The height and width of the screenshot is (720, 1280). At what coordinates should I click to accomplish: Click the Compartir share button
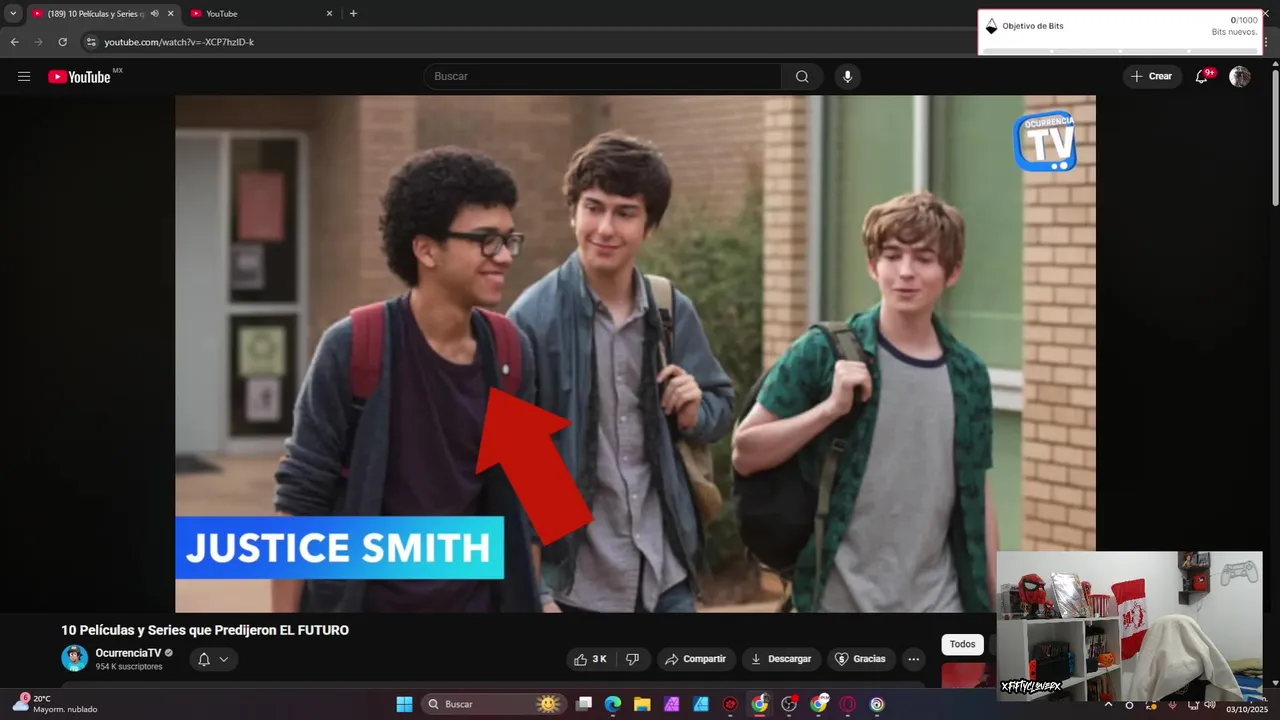pyautogui.click(x=696, y=659)
